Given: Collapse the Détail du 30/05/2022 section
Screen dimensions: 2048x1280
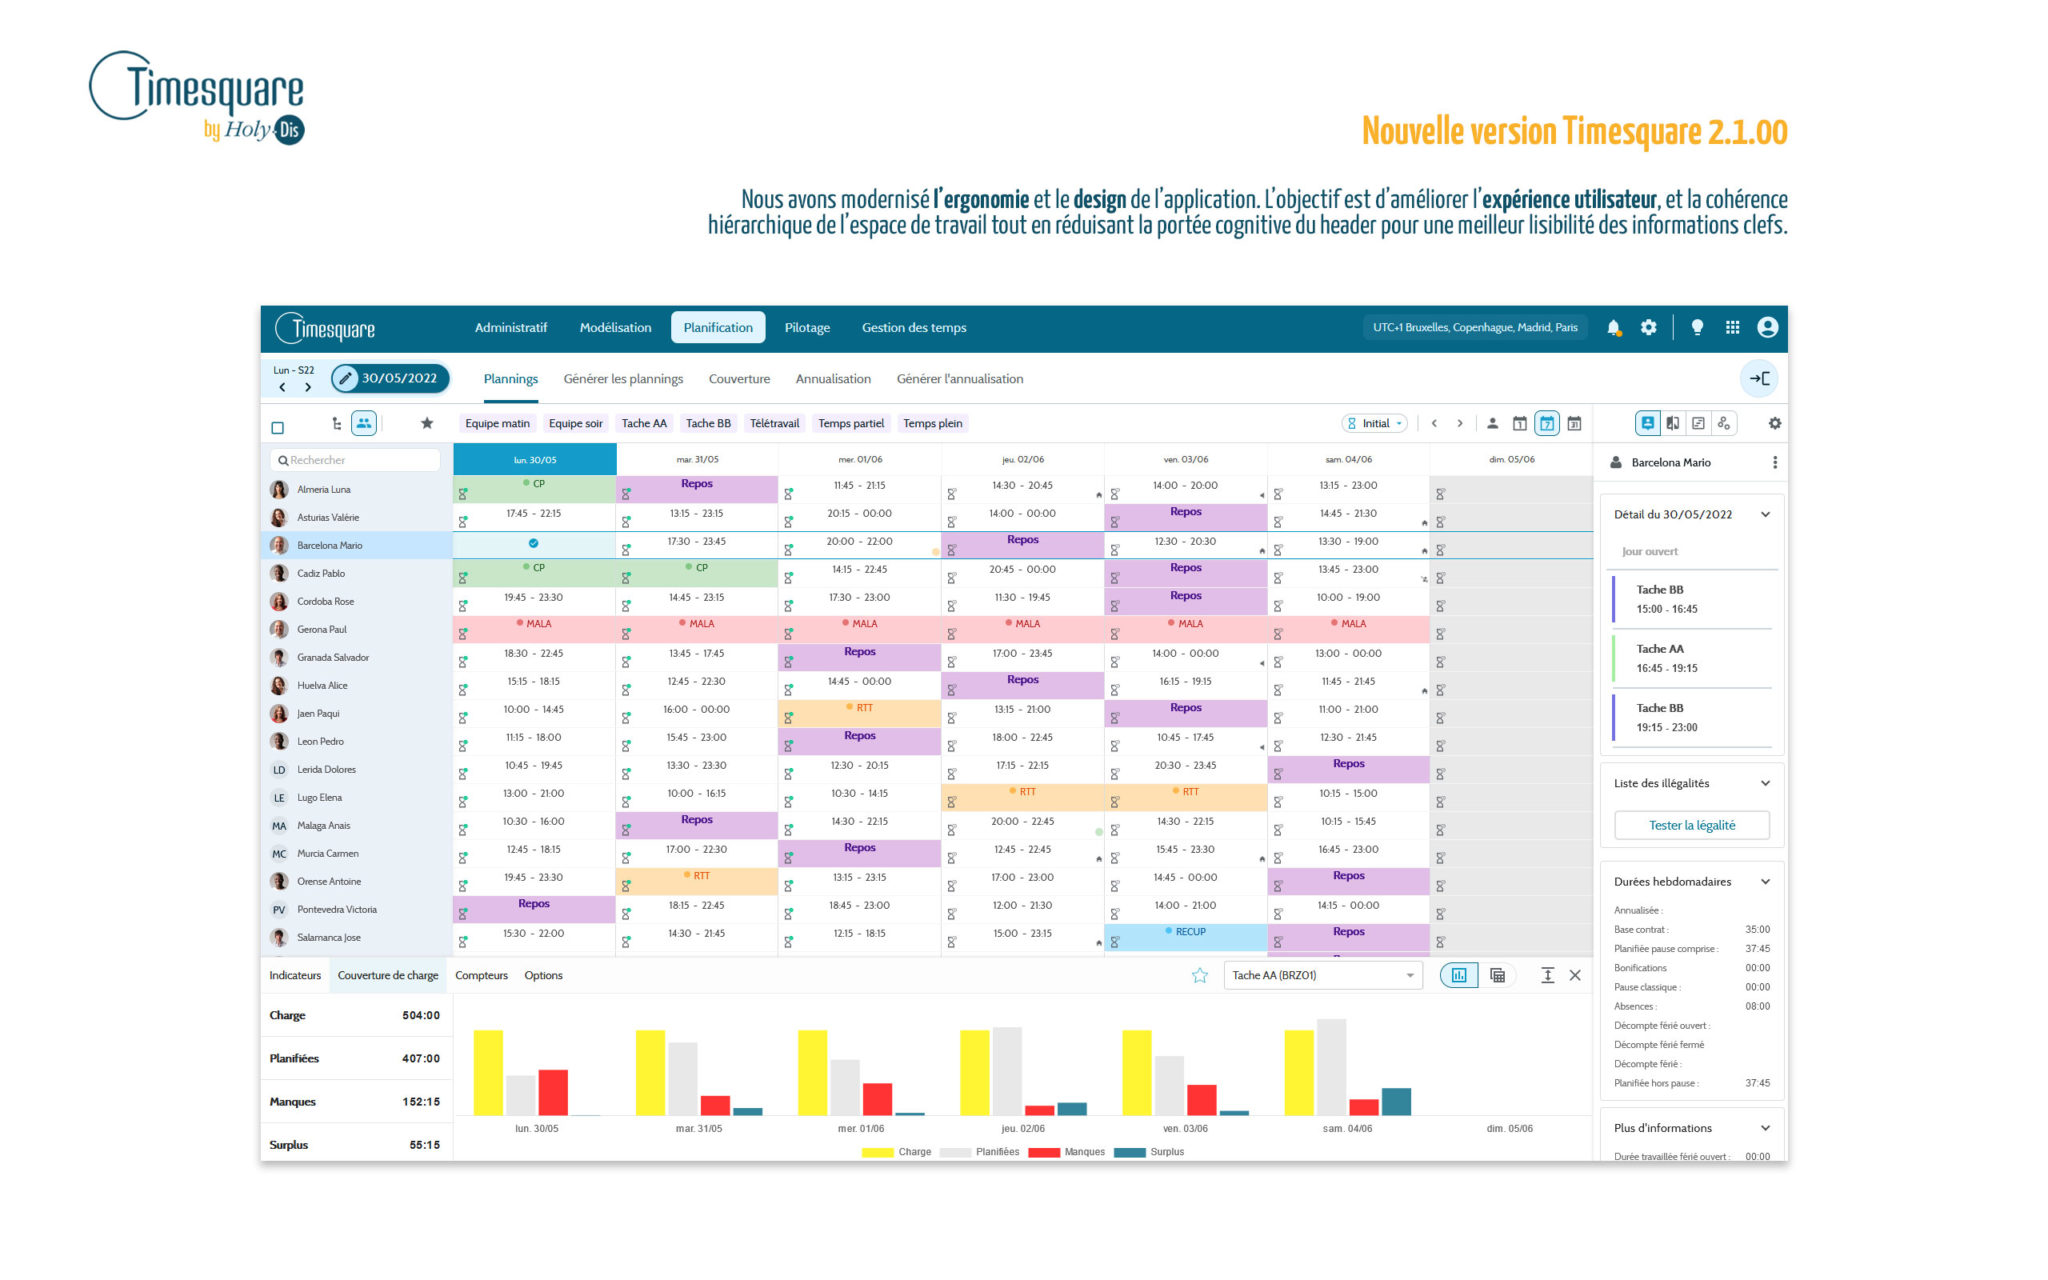Looking at the screenshot, I should [1765, 514].
